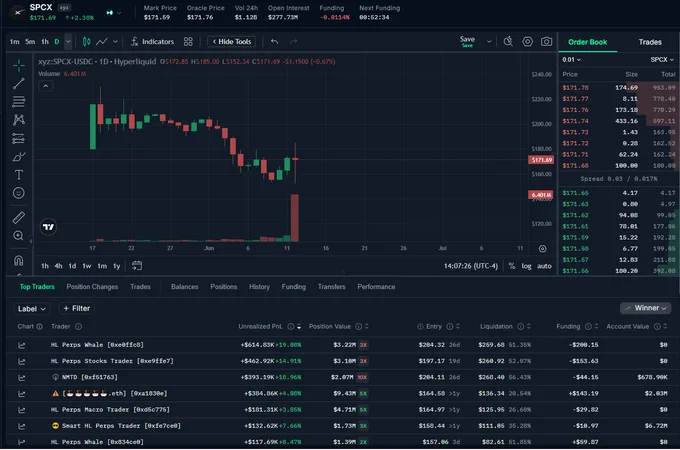Select the 1h timeframe in toolbar
Screen dimensions: 680x450
(x=45, y=42)
